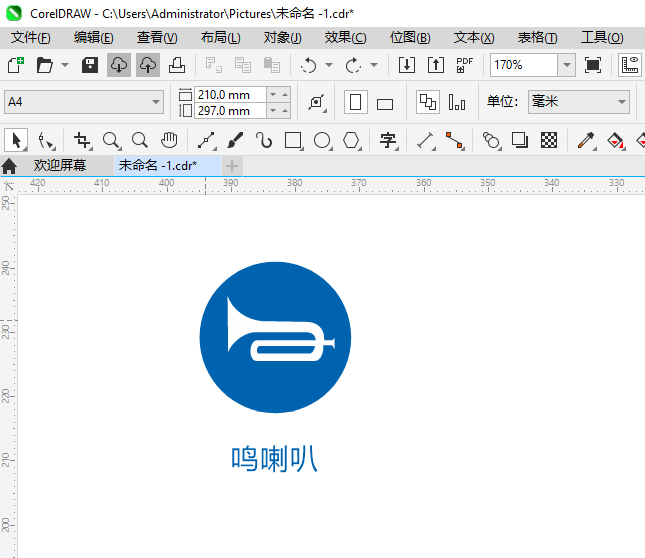Open the Undo history dropdown arrow
This screenshot has width=645, height=558.
329,65
